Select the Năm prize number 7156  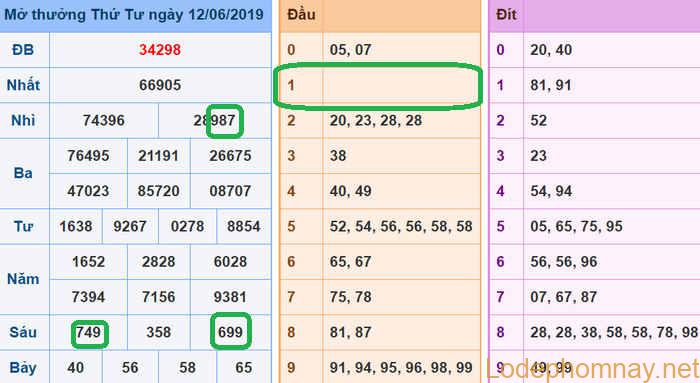[x=158, y=296]
